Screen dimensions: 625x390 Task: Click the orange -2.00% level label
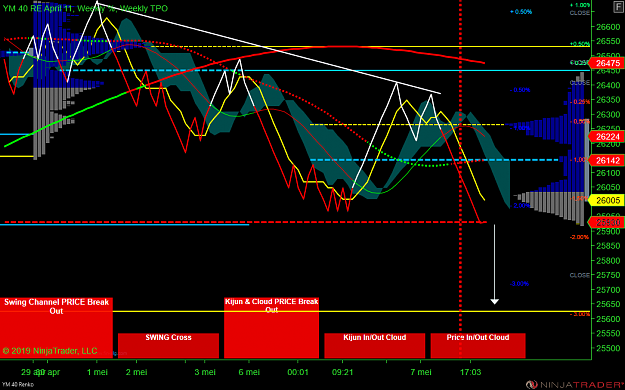[579, 237]
